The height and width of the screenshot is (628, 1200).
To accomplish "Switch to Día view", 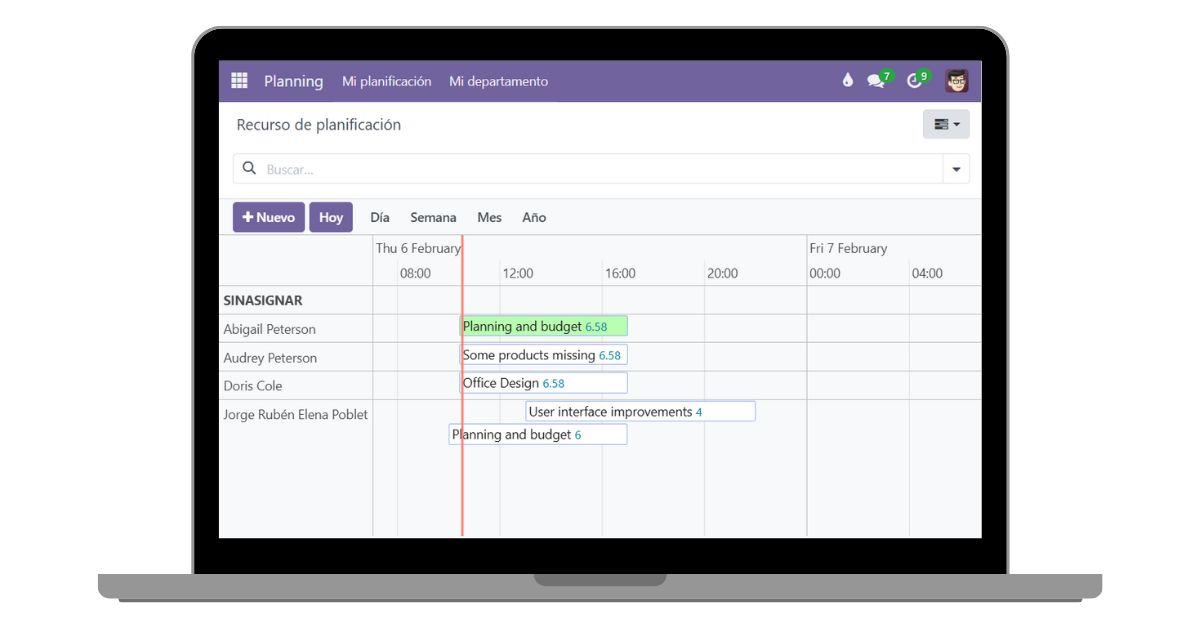I will 379,216.
